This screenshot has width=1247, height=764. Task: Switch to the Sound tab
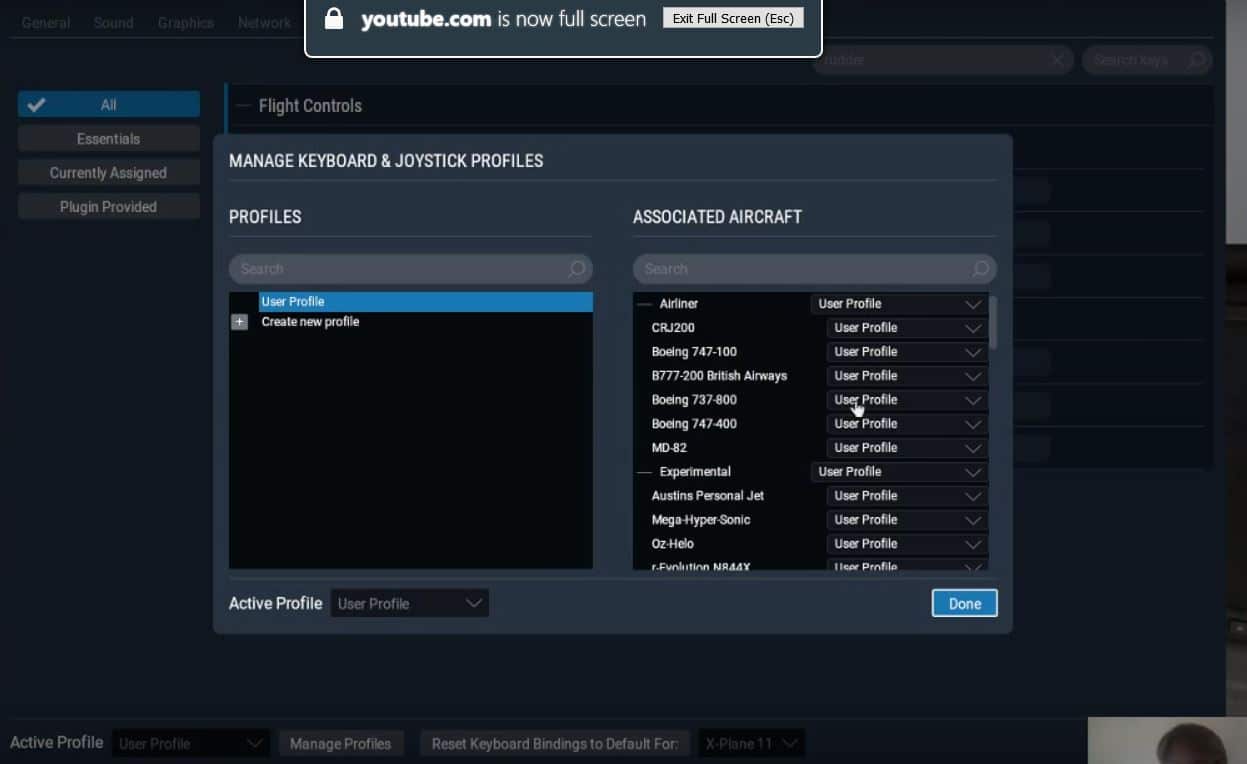(113, 23)
